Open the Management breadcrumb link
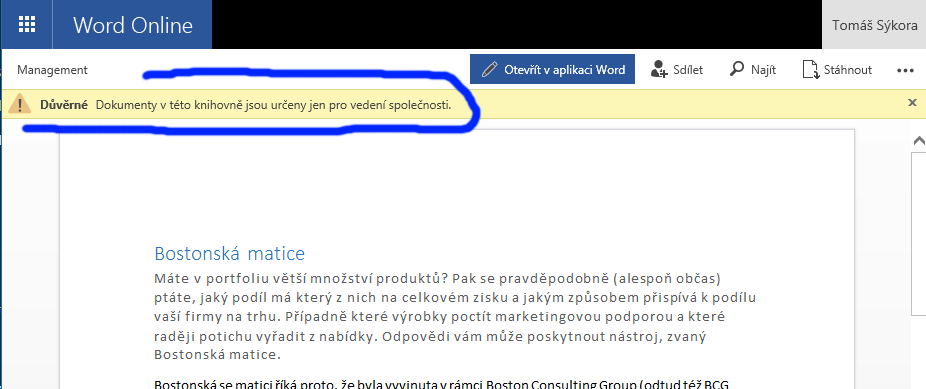926x389 pixels. click(52, 70)
